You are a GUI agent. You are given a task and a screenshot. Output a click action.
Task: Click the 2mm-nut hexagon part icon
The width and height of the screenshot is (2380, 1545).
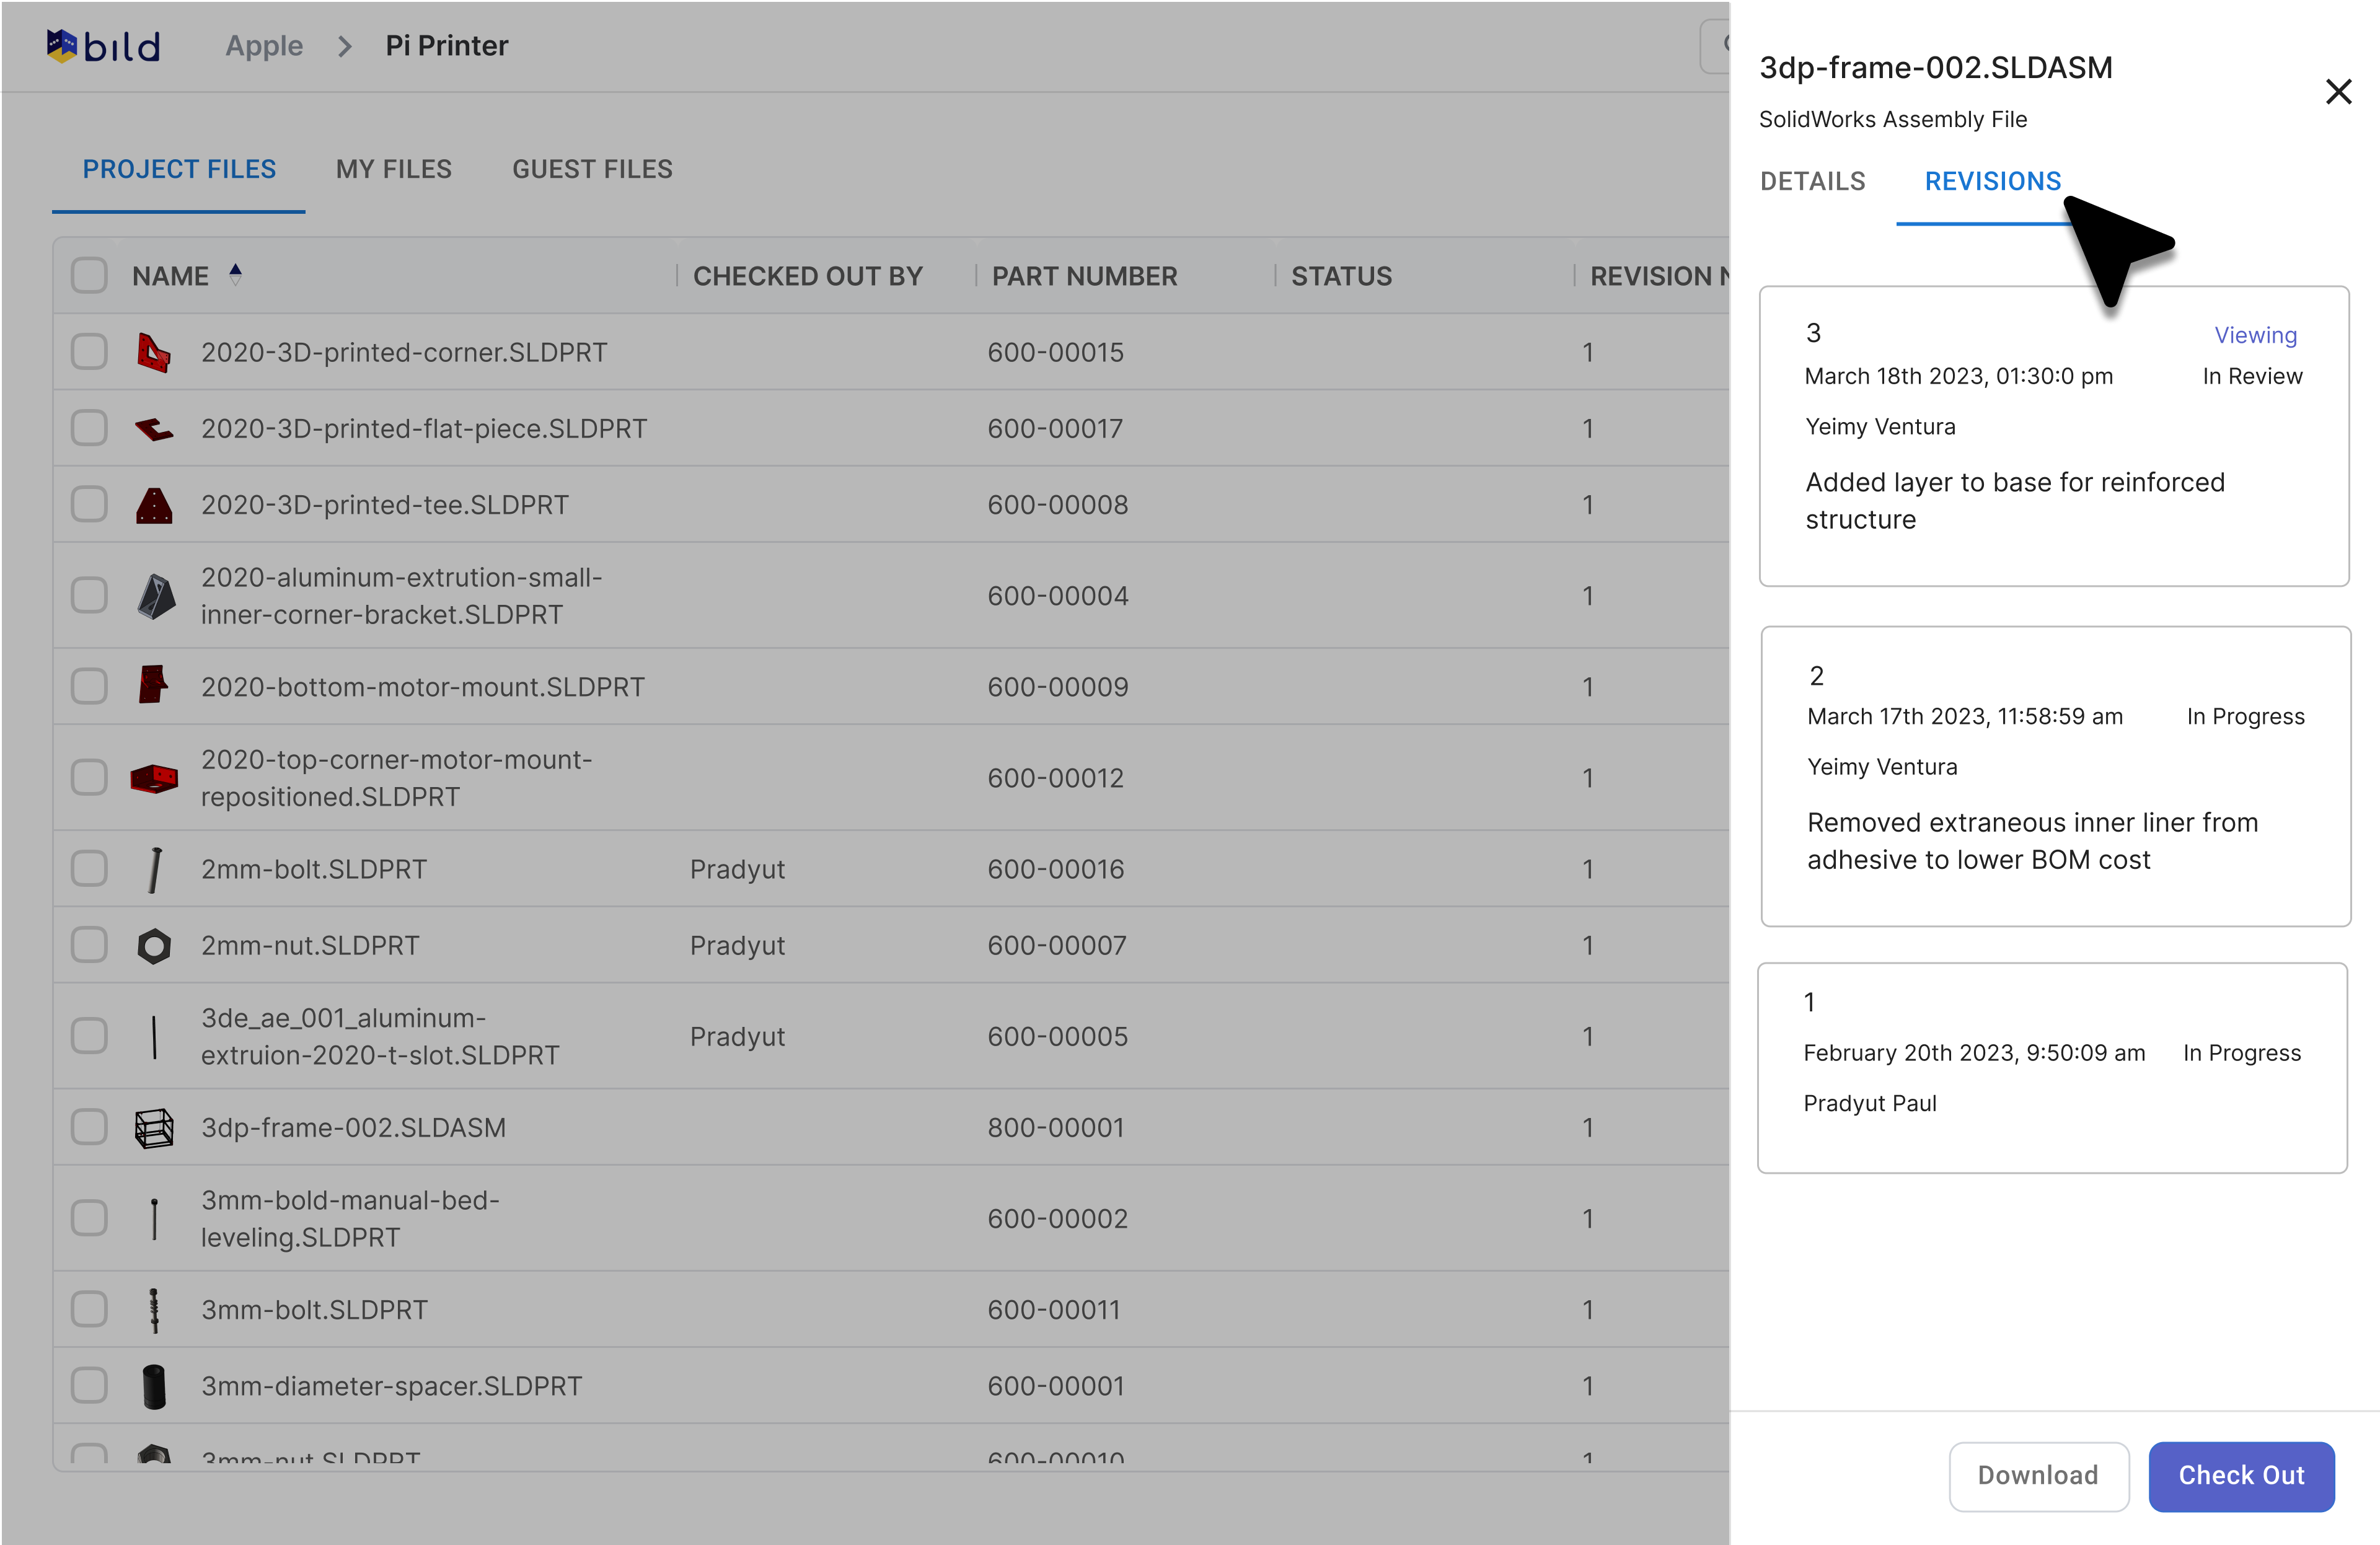153,945
